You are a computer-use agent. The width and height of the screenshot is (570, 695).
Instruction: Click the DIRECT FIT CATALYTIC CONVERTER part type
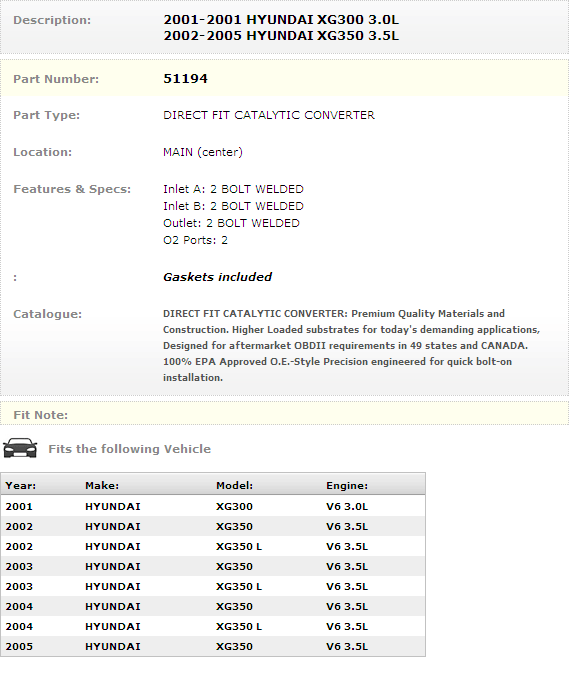(x=269, y=115)
